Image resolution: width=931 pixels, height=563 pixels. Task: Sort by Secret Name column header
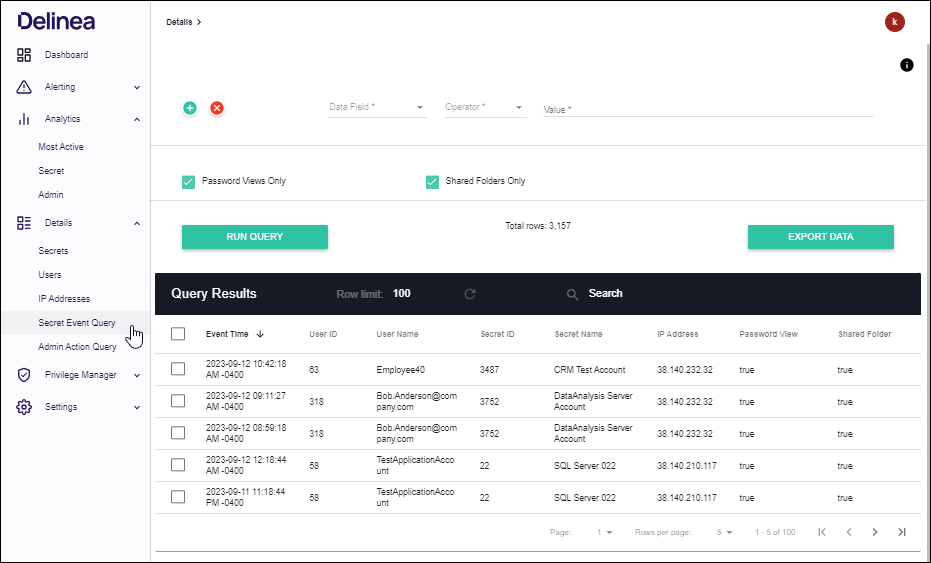point(578,334)
